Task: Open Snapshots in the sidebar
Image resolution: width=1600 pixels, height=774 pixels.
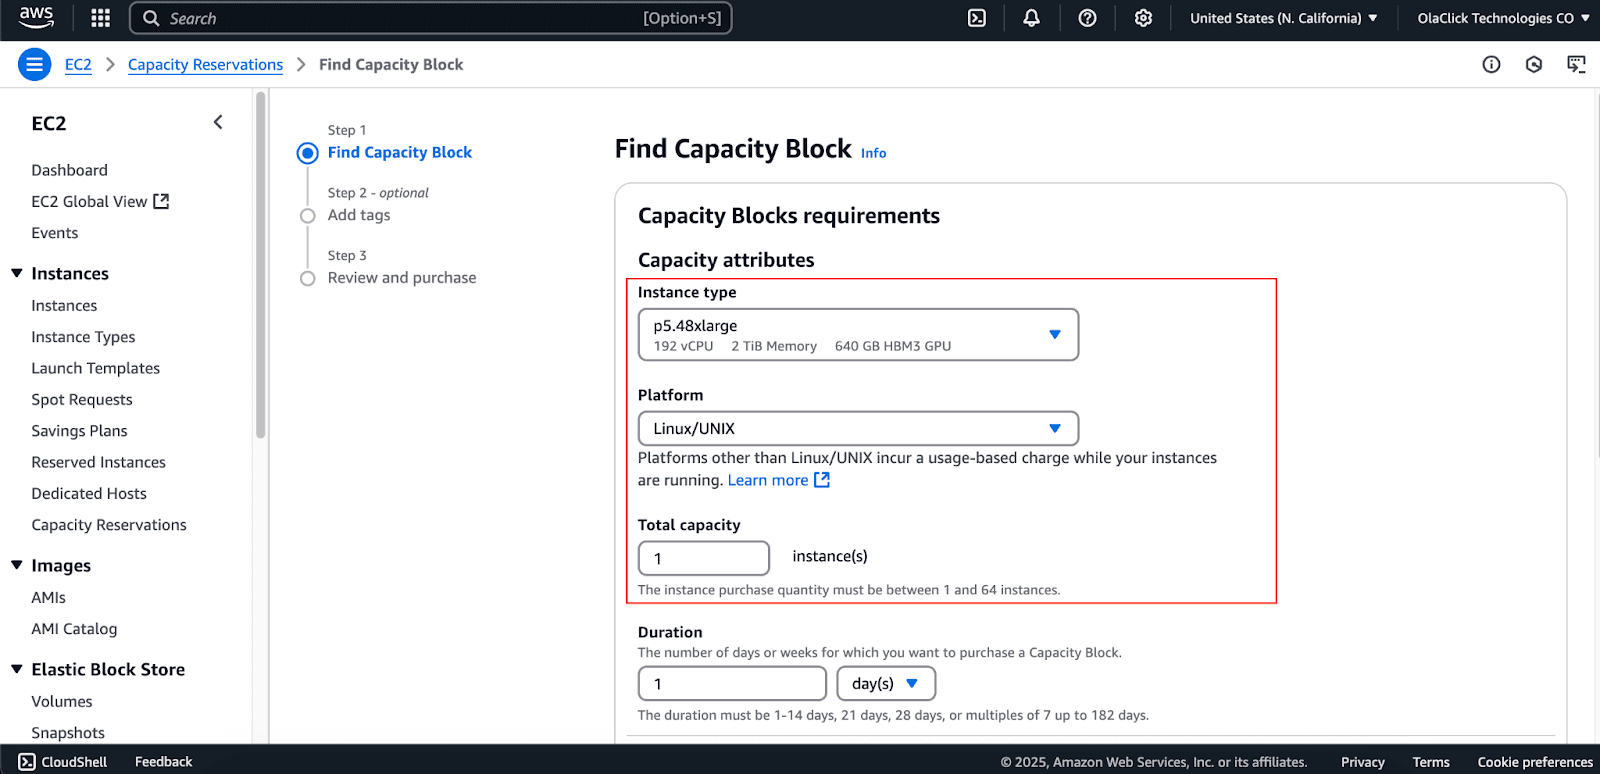Action: [x=68, y=733]
